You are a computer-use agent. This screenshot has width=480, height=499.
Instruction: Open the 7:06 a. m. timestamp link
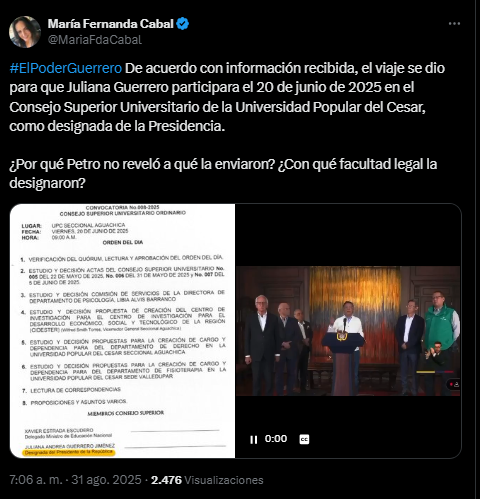(x=36, y=480)
